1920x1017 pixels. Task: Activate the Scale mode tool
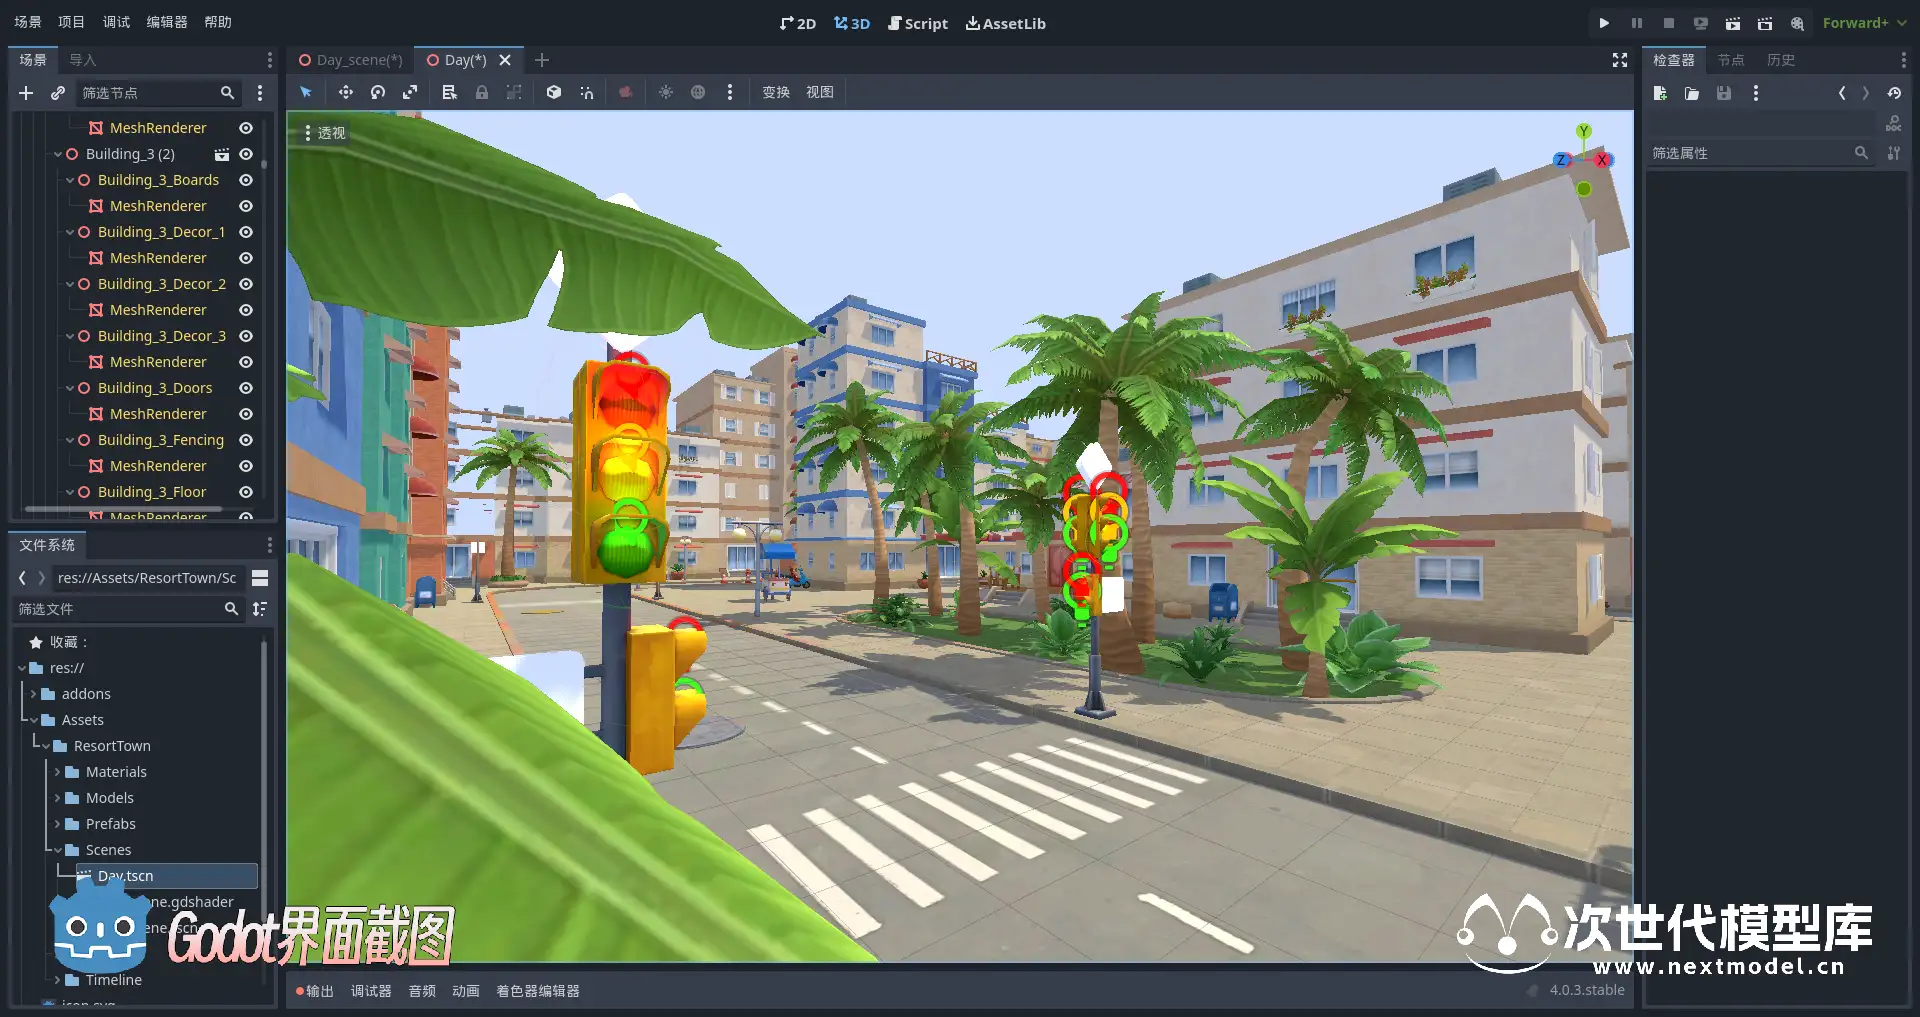point(410,92)
